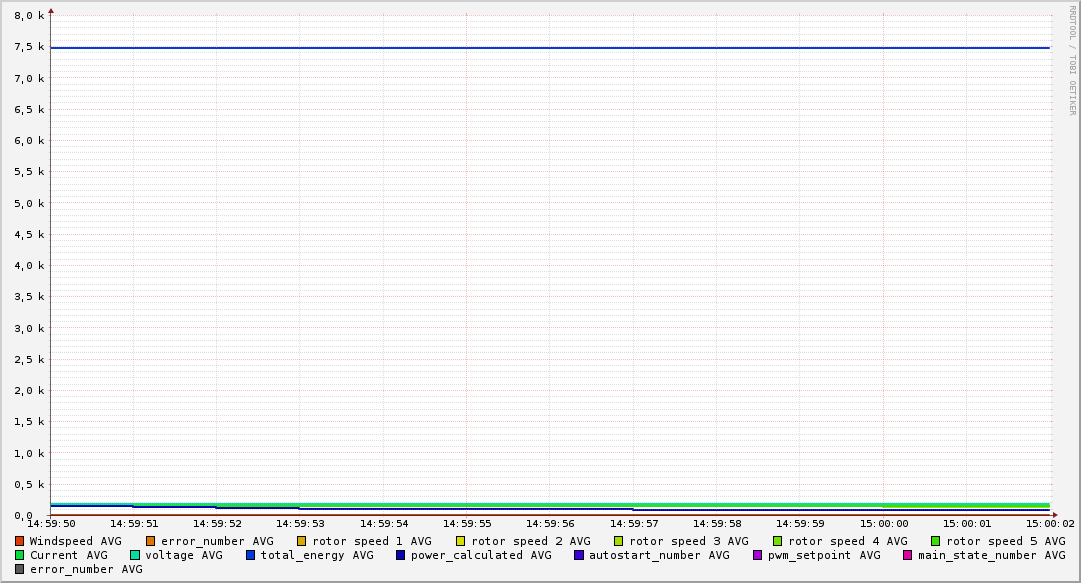Click the 14:59:50 start time label
The image size is (1081, 583).
[x=50, y=523]
